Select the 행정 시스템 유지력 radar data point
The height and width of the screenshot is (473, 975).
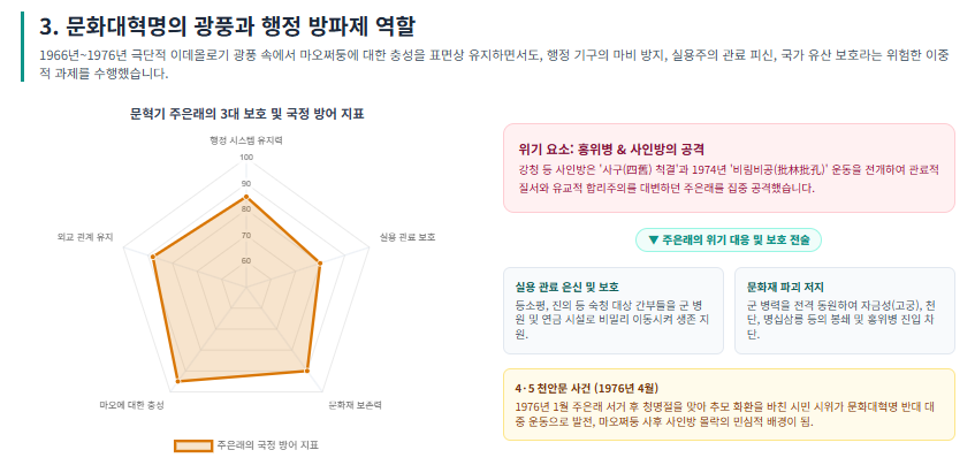246,197
